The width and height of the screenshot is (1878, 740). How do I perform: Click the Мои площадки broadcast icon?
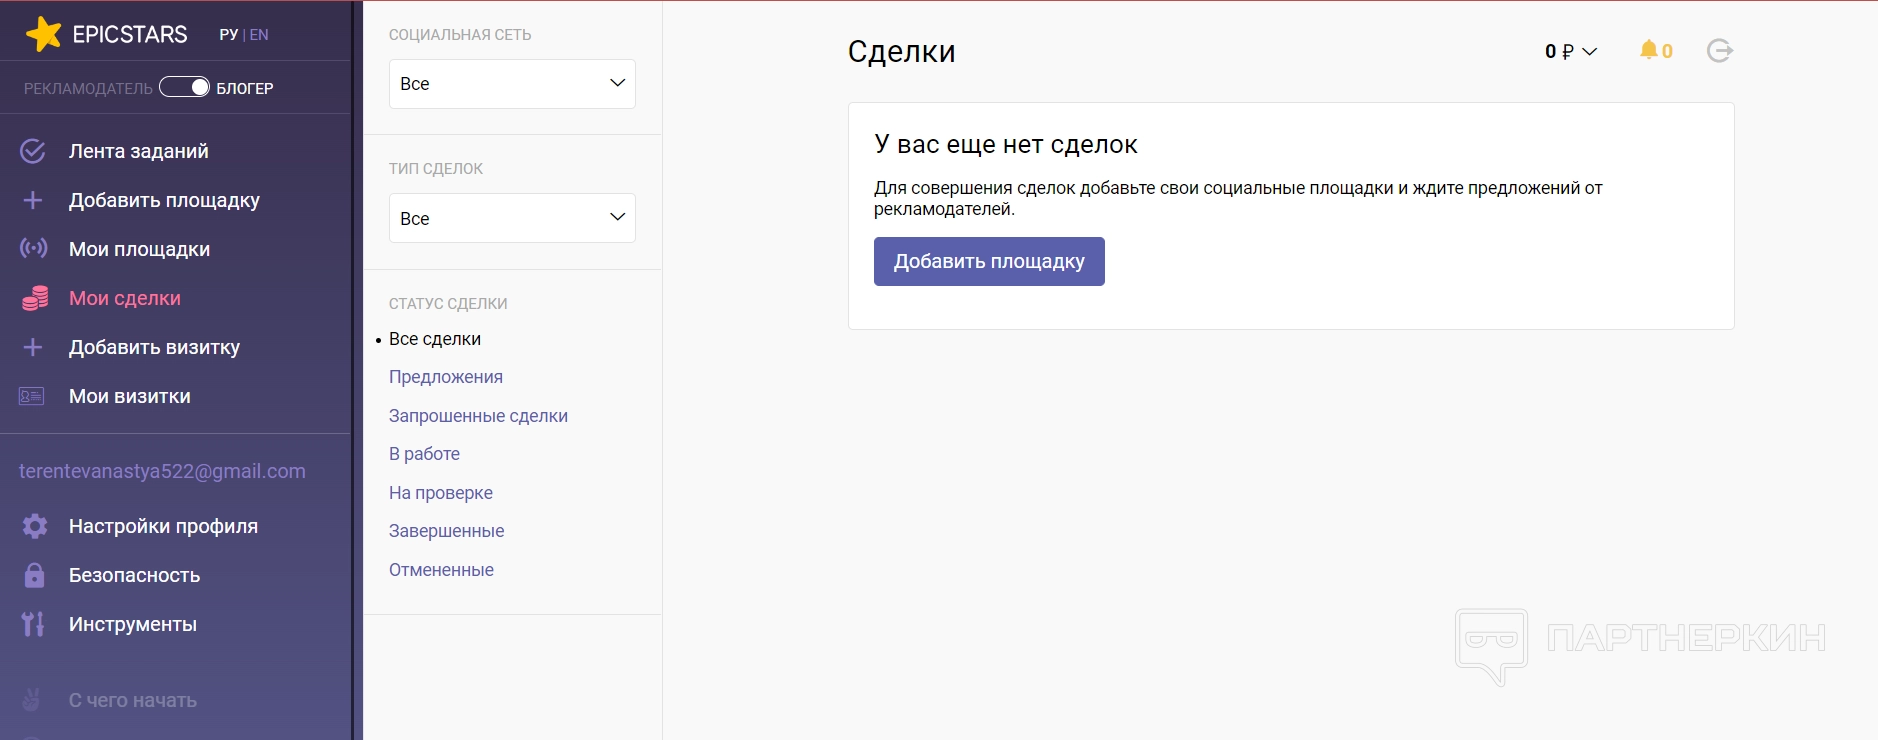tap(33, 249)
